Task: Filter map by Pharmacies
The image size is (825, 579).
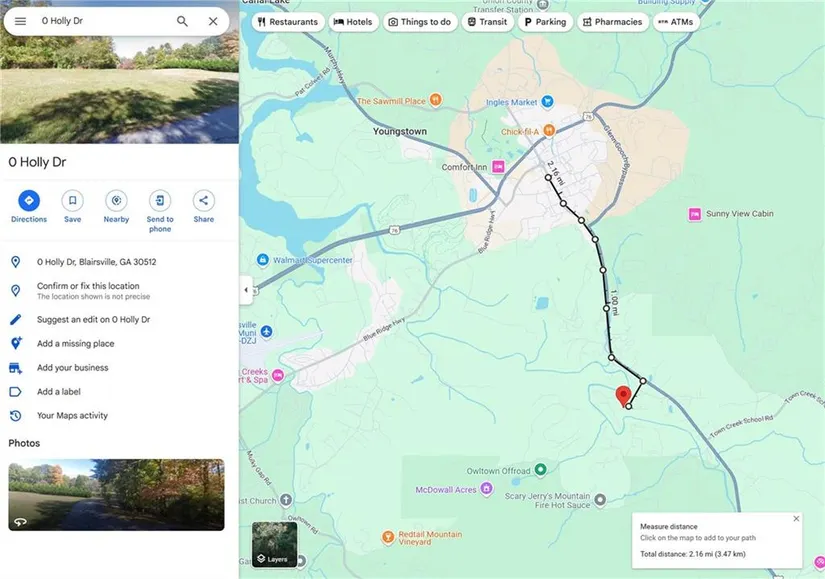Action: pos(612,22)
